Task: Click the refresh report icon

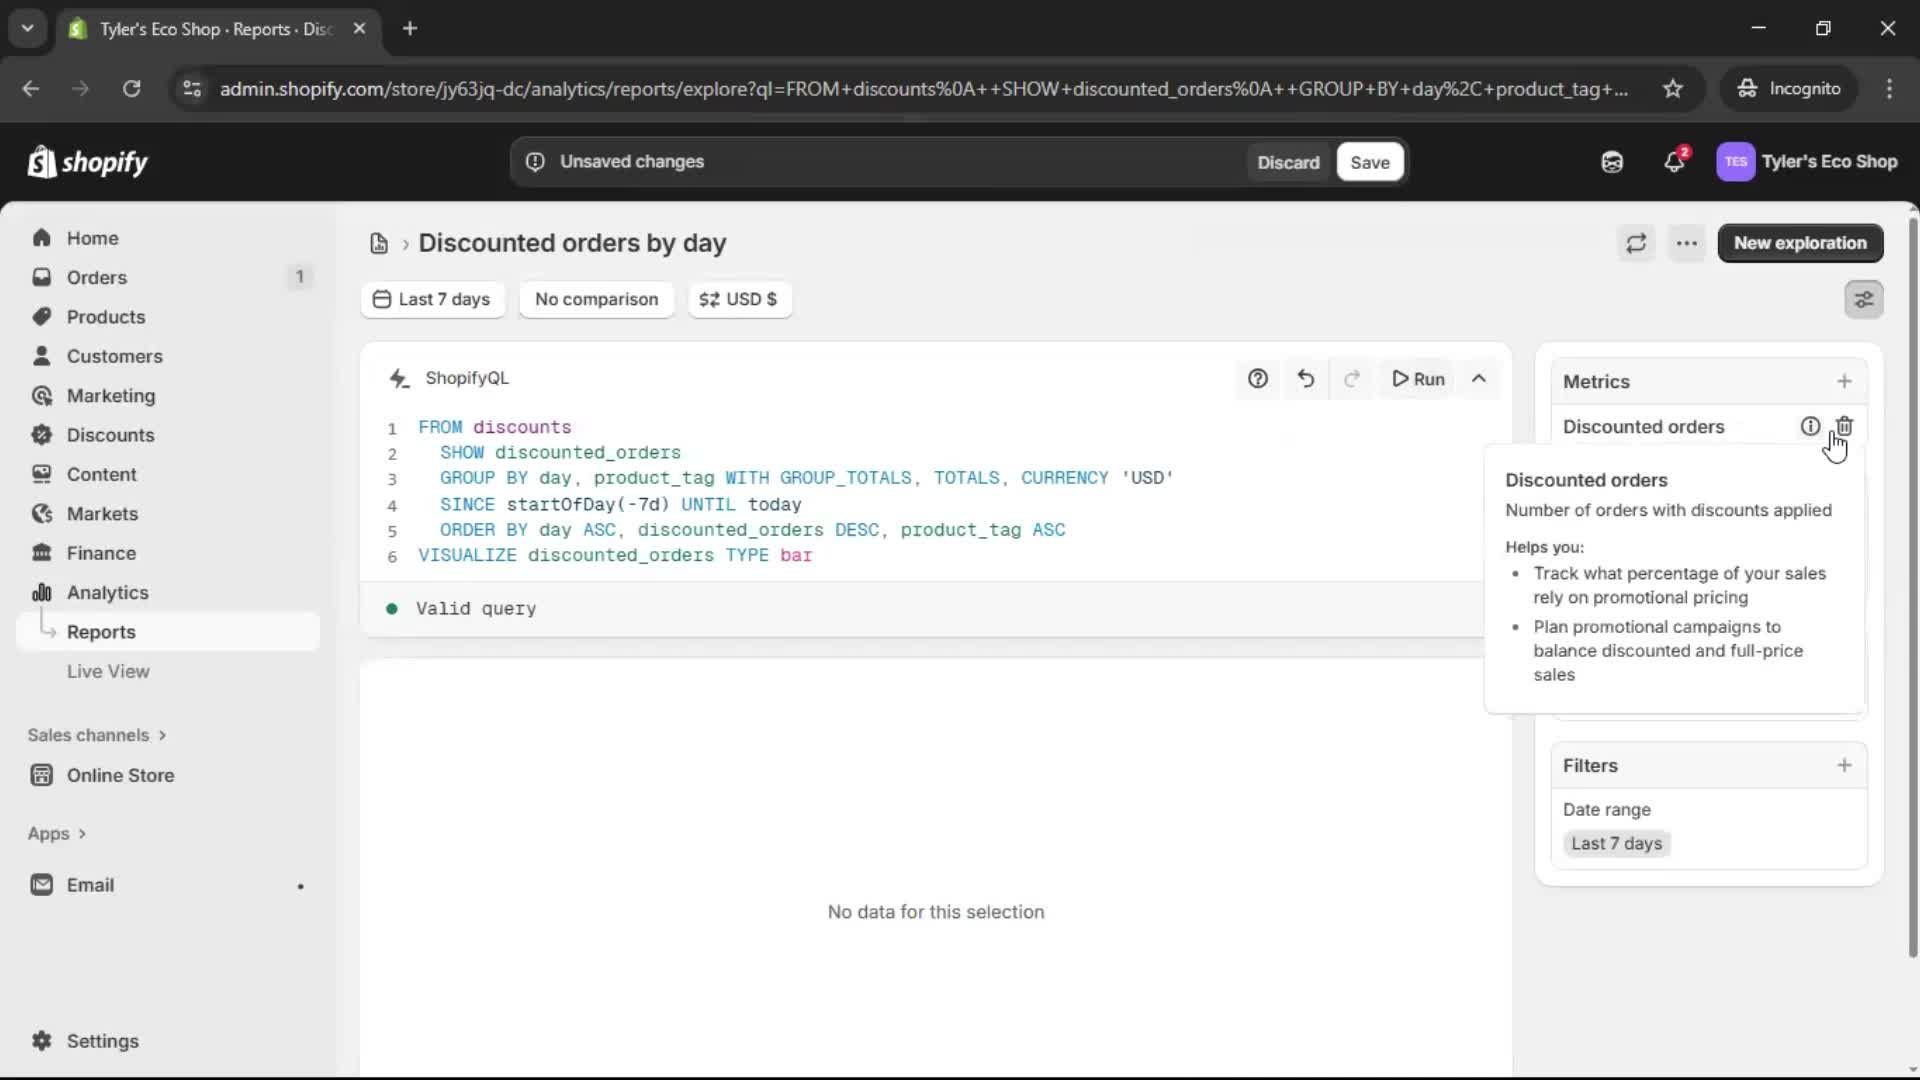Action: [x=1636, y=243]
